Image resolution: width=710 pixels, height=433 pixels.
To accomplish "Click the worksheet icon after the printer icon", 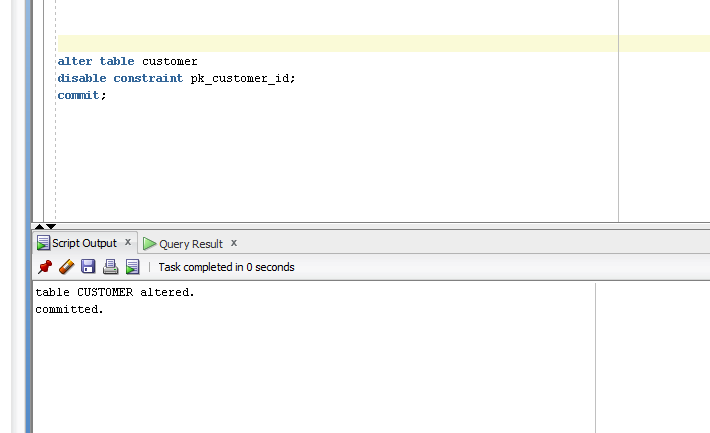I will (x=133, y=267).
